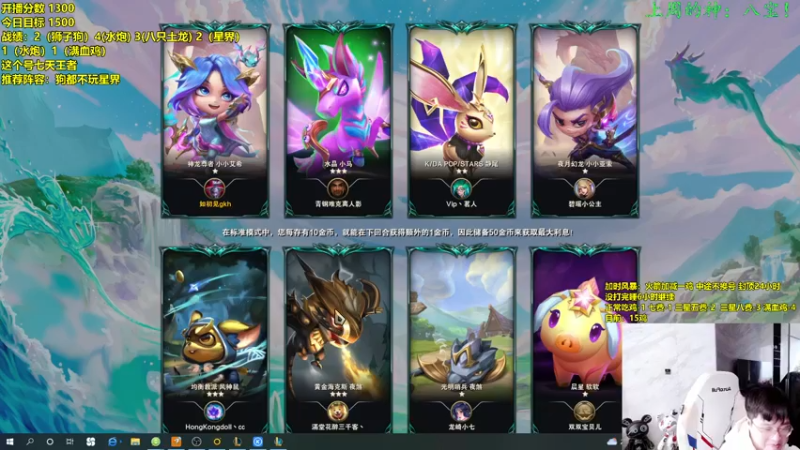Open the Windows Start menu
Image resolution: width=800 pixels, height=450 pixels.
coord(10,441)
